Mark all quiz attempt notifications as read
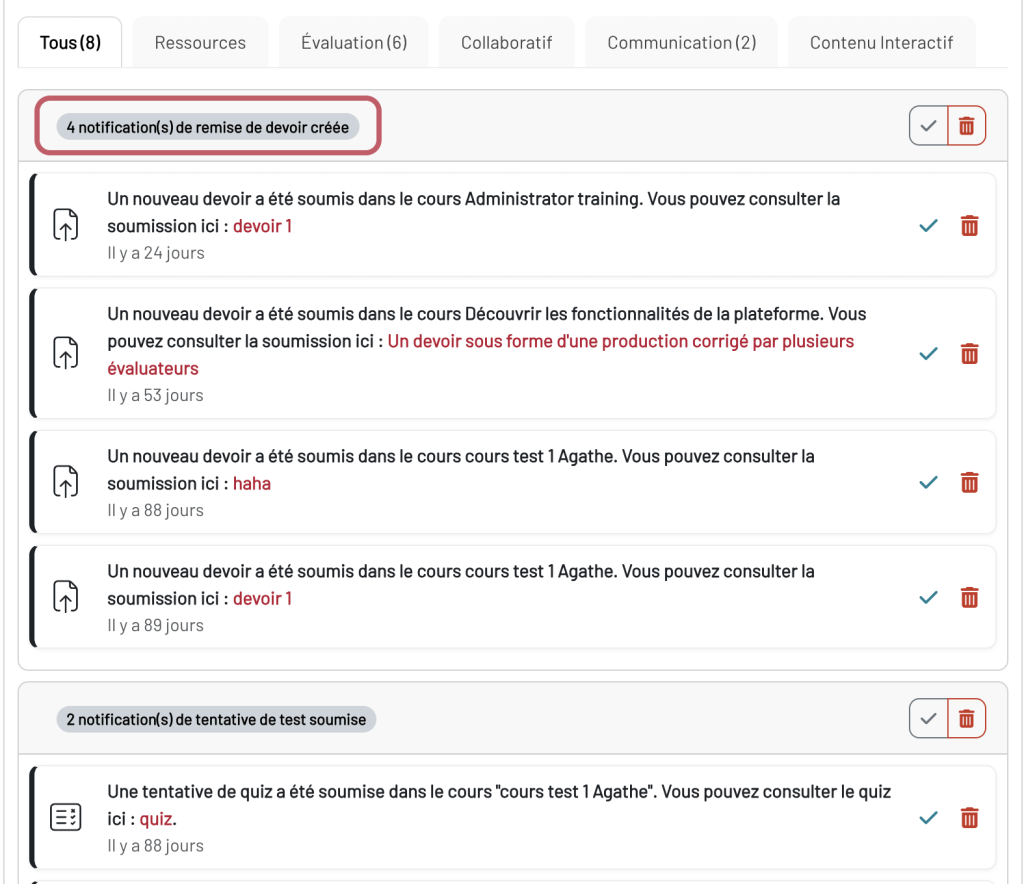The image size is (1024, 884). (x=928, y=719)
